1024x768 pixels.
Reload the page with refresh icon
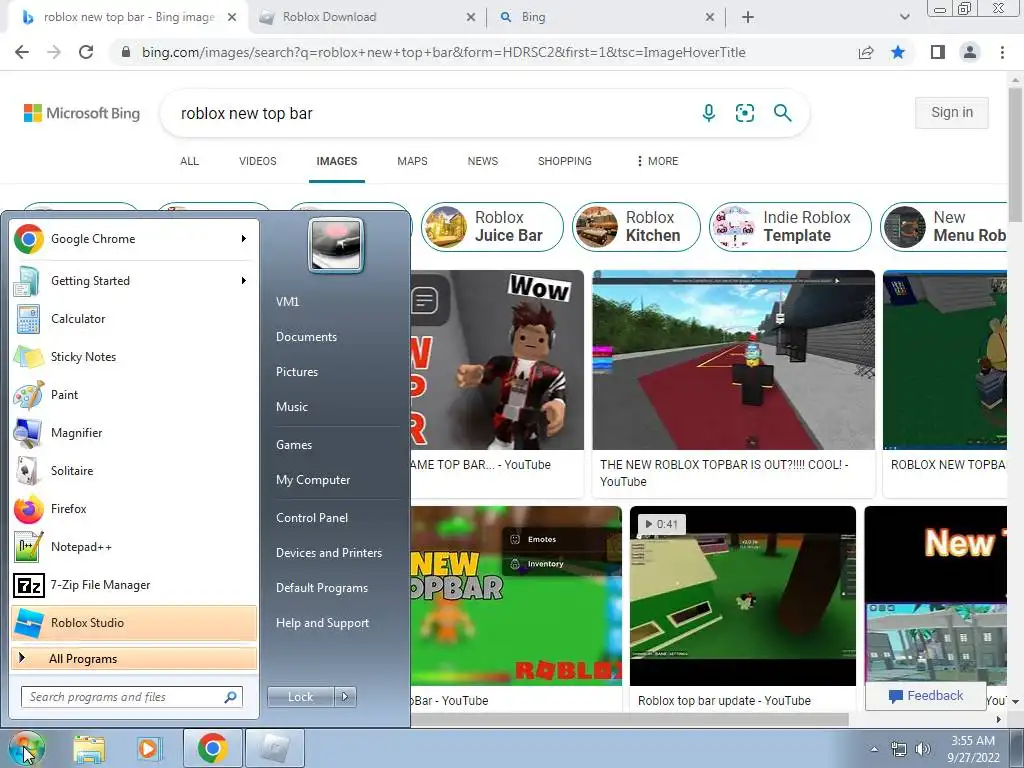point(86,52)
